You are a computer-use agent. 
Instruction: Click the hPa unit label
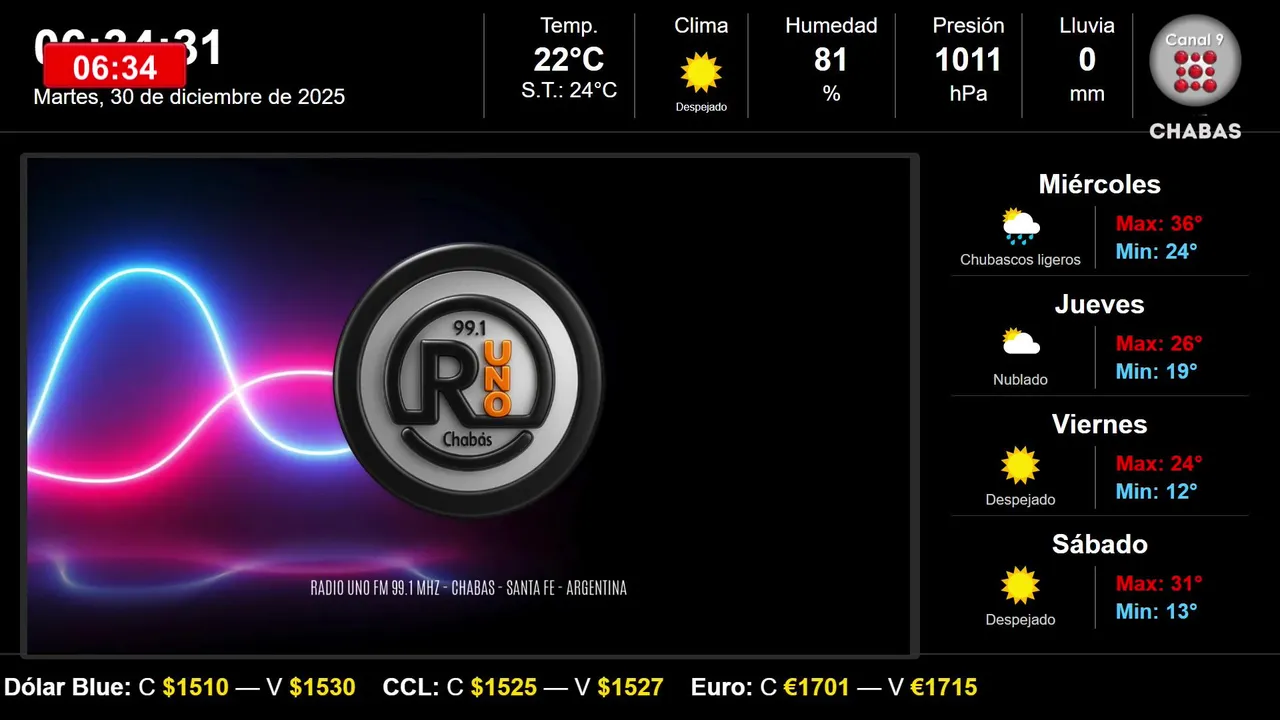[968, 94]
